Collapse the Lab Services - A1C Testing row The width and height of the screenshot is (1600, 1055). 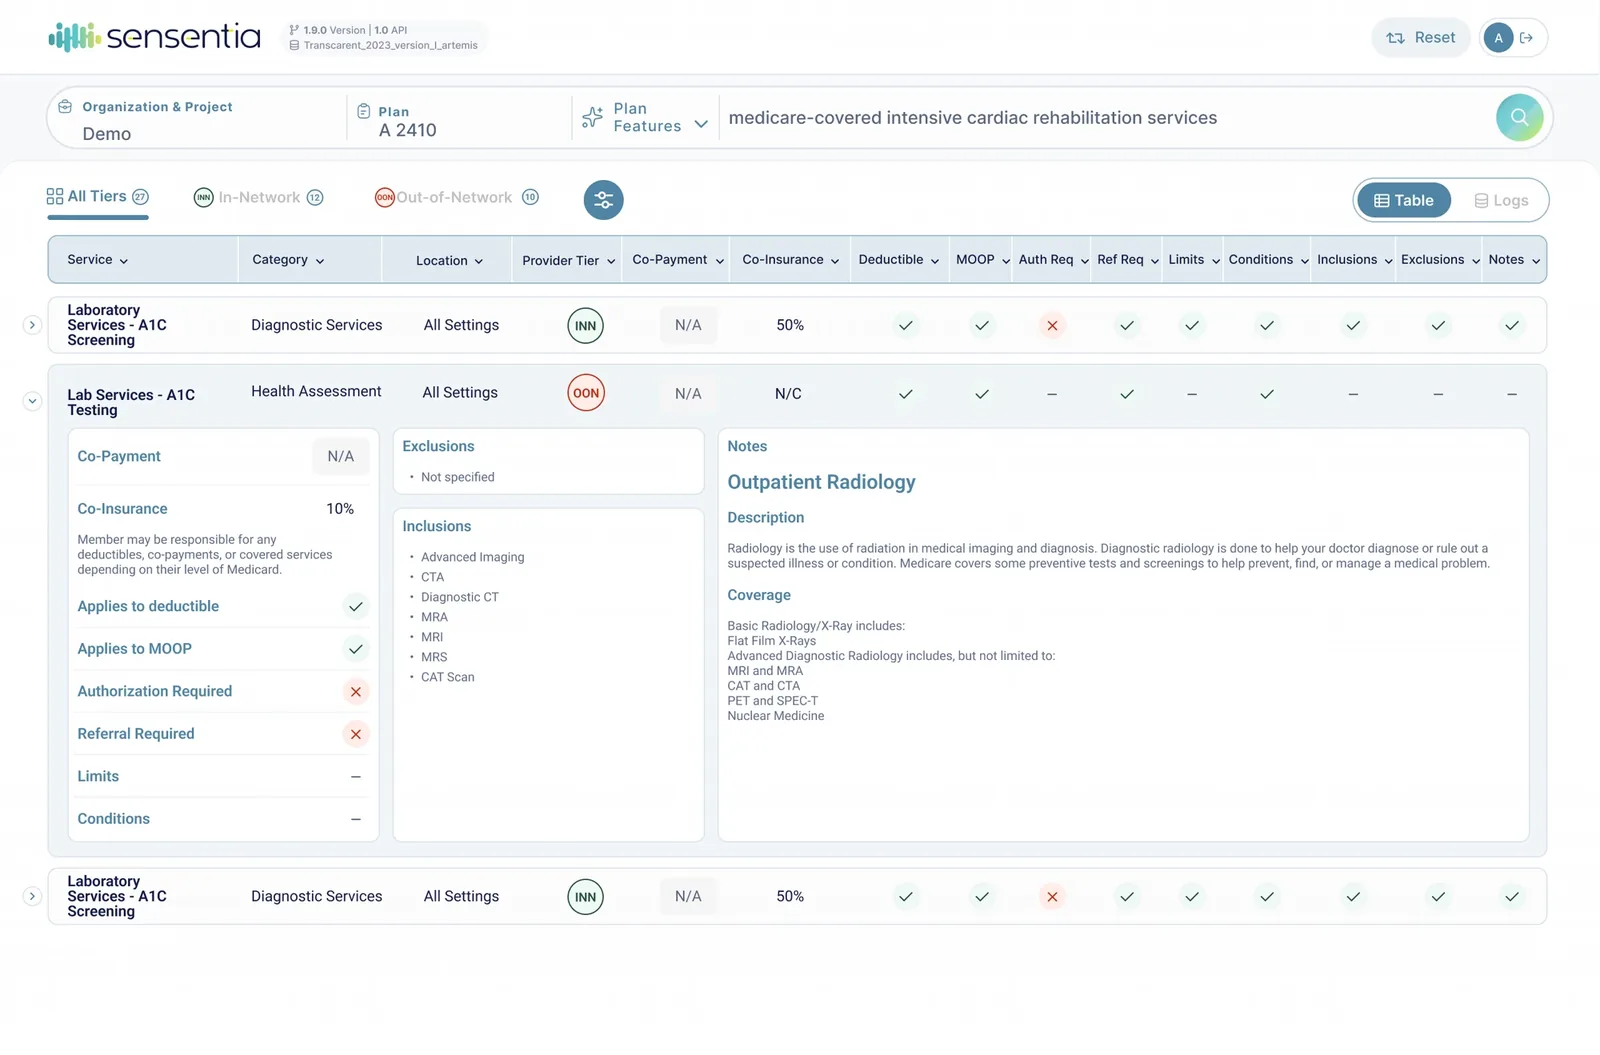[32, 401]
